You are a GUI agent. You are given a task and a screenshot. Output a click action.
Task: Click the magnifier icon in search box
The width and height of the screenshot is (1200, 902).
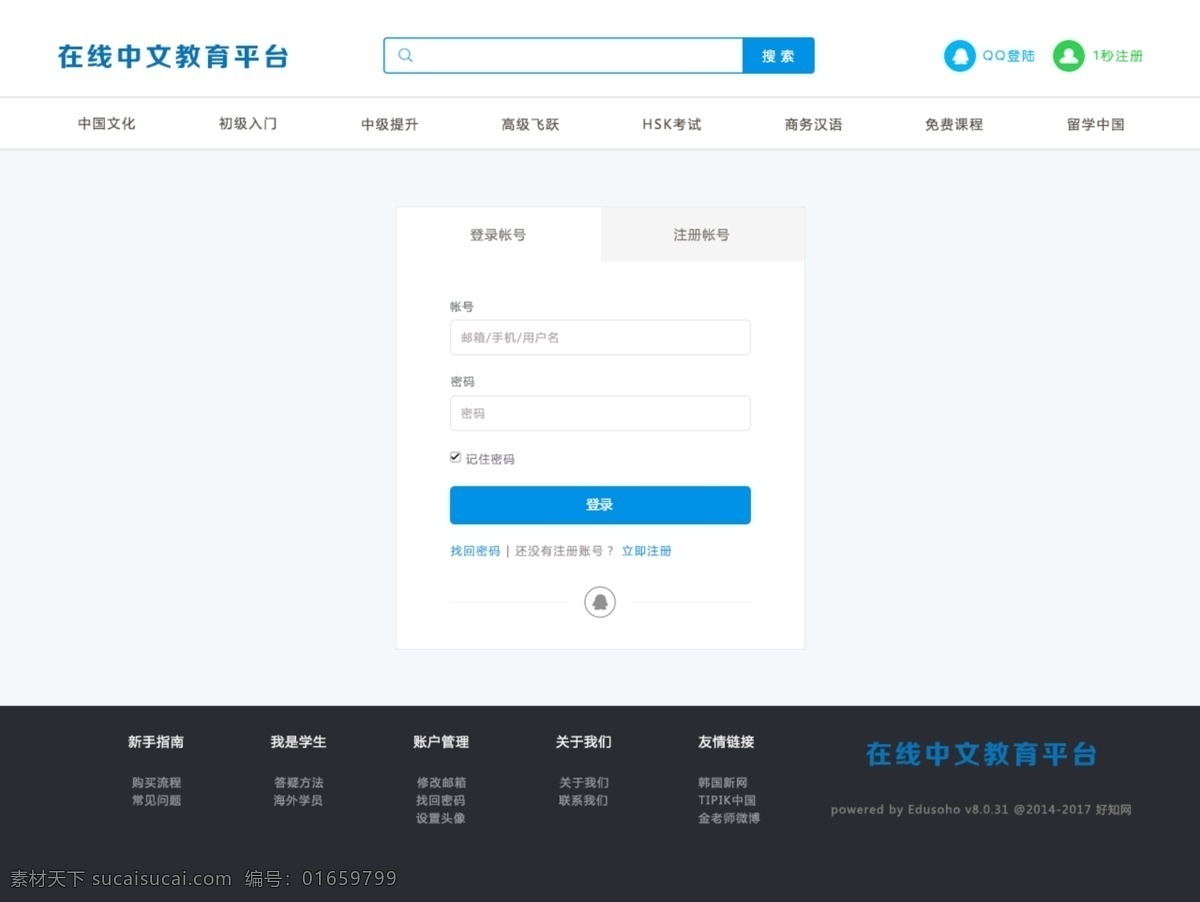pos(405,55)
